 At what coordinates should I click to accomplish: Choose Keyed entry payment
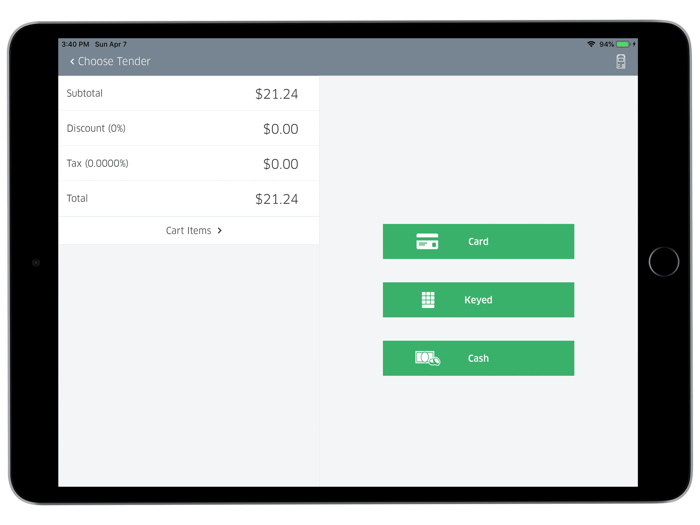478,300
